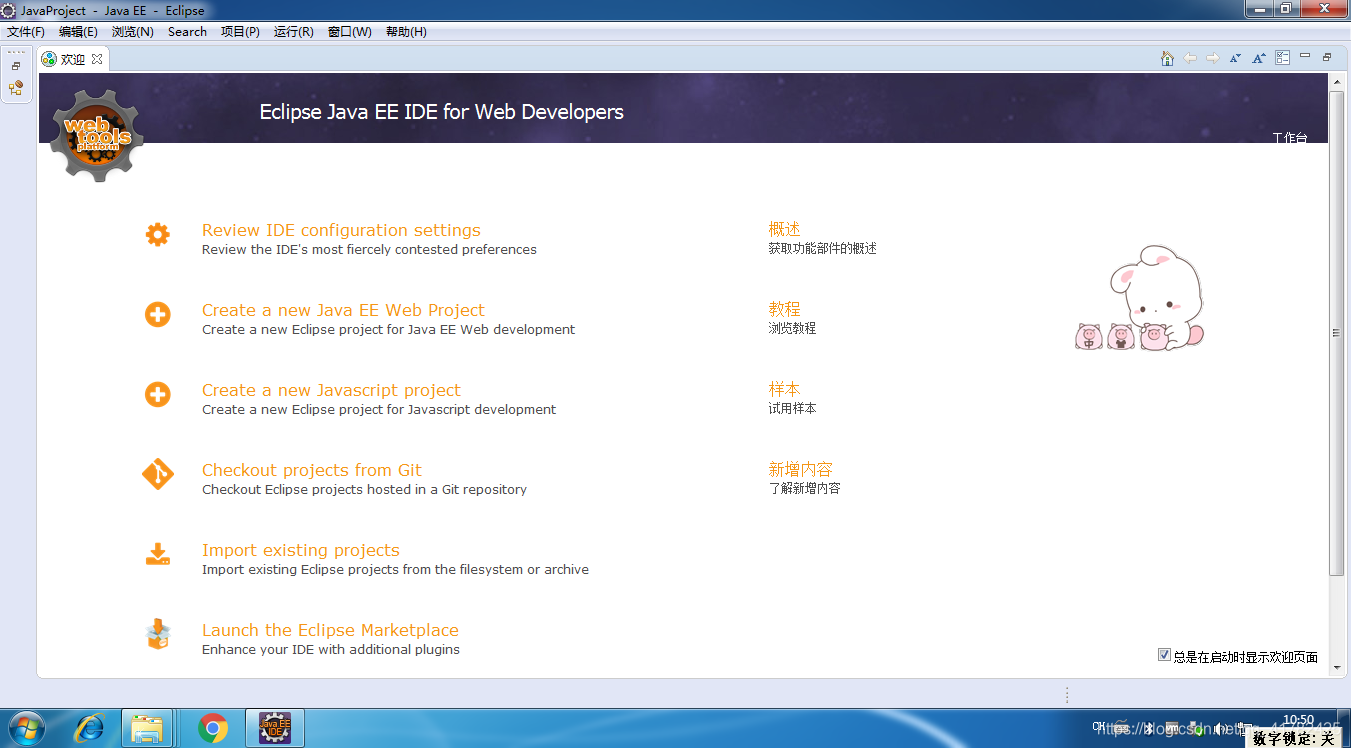Open the Search menu
The width and height of the screenshot is (1351, 748).
click(x=187, y=32)
